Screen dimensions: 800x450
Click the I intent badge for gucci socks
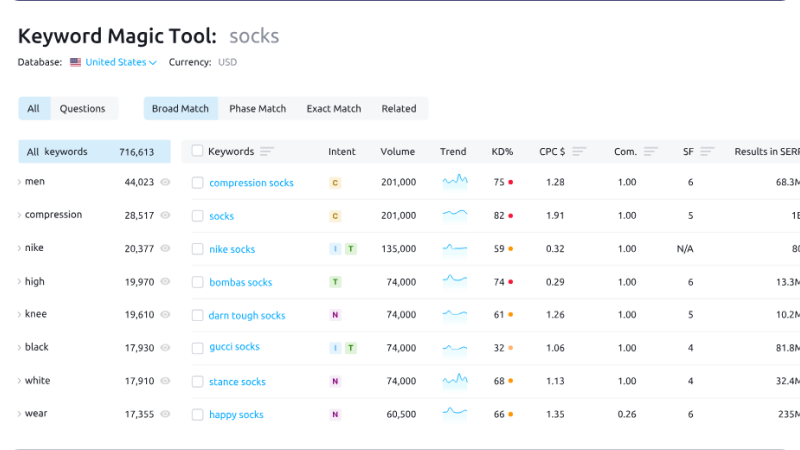pos(335,348)
